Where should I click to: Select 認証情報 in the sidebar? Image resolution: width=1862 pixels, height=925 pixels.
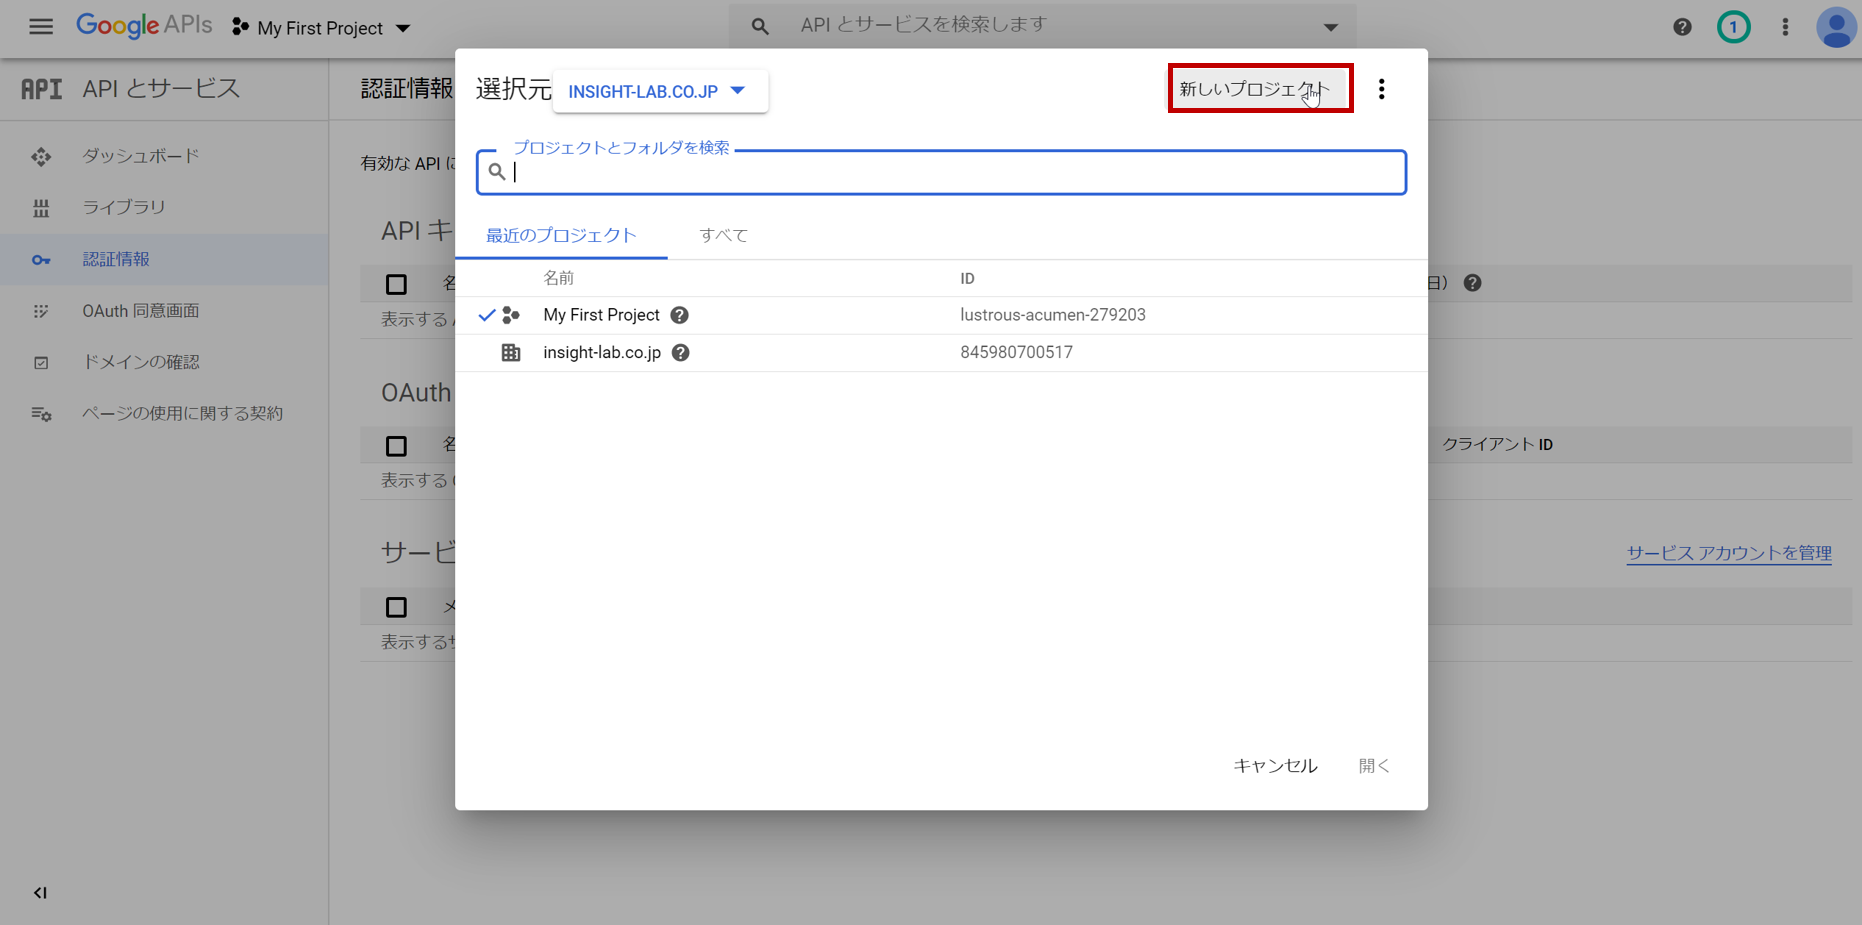116,259
